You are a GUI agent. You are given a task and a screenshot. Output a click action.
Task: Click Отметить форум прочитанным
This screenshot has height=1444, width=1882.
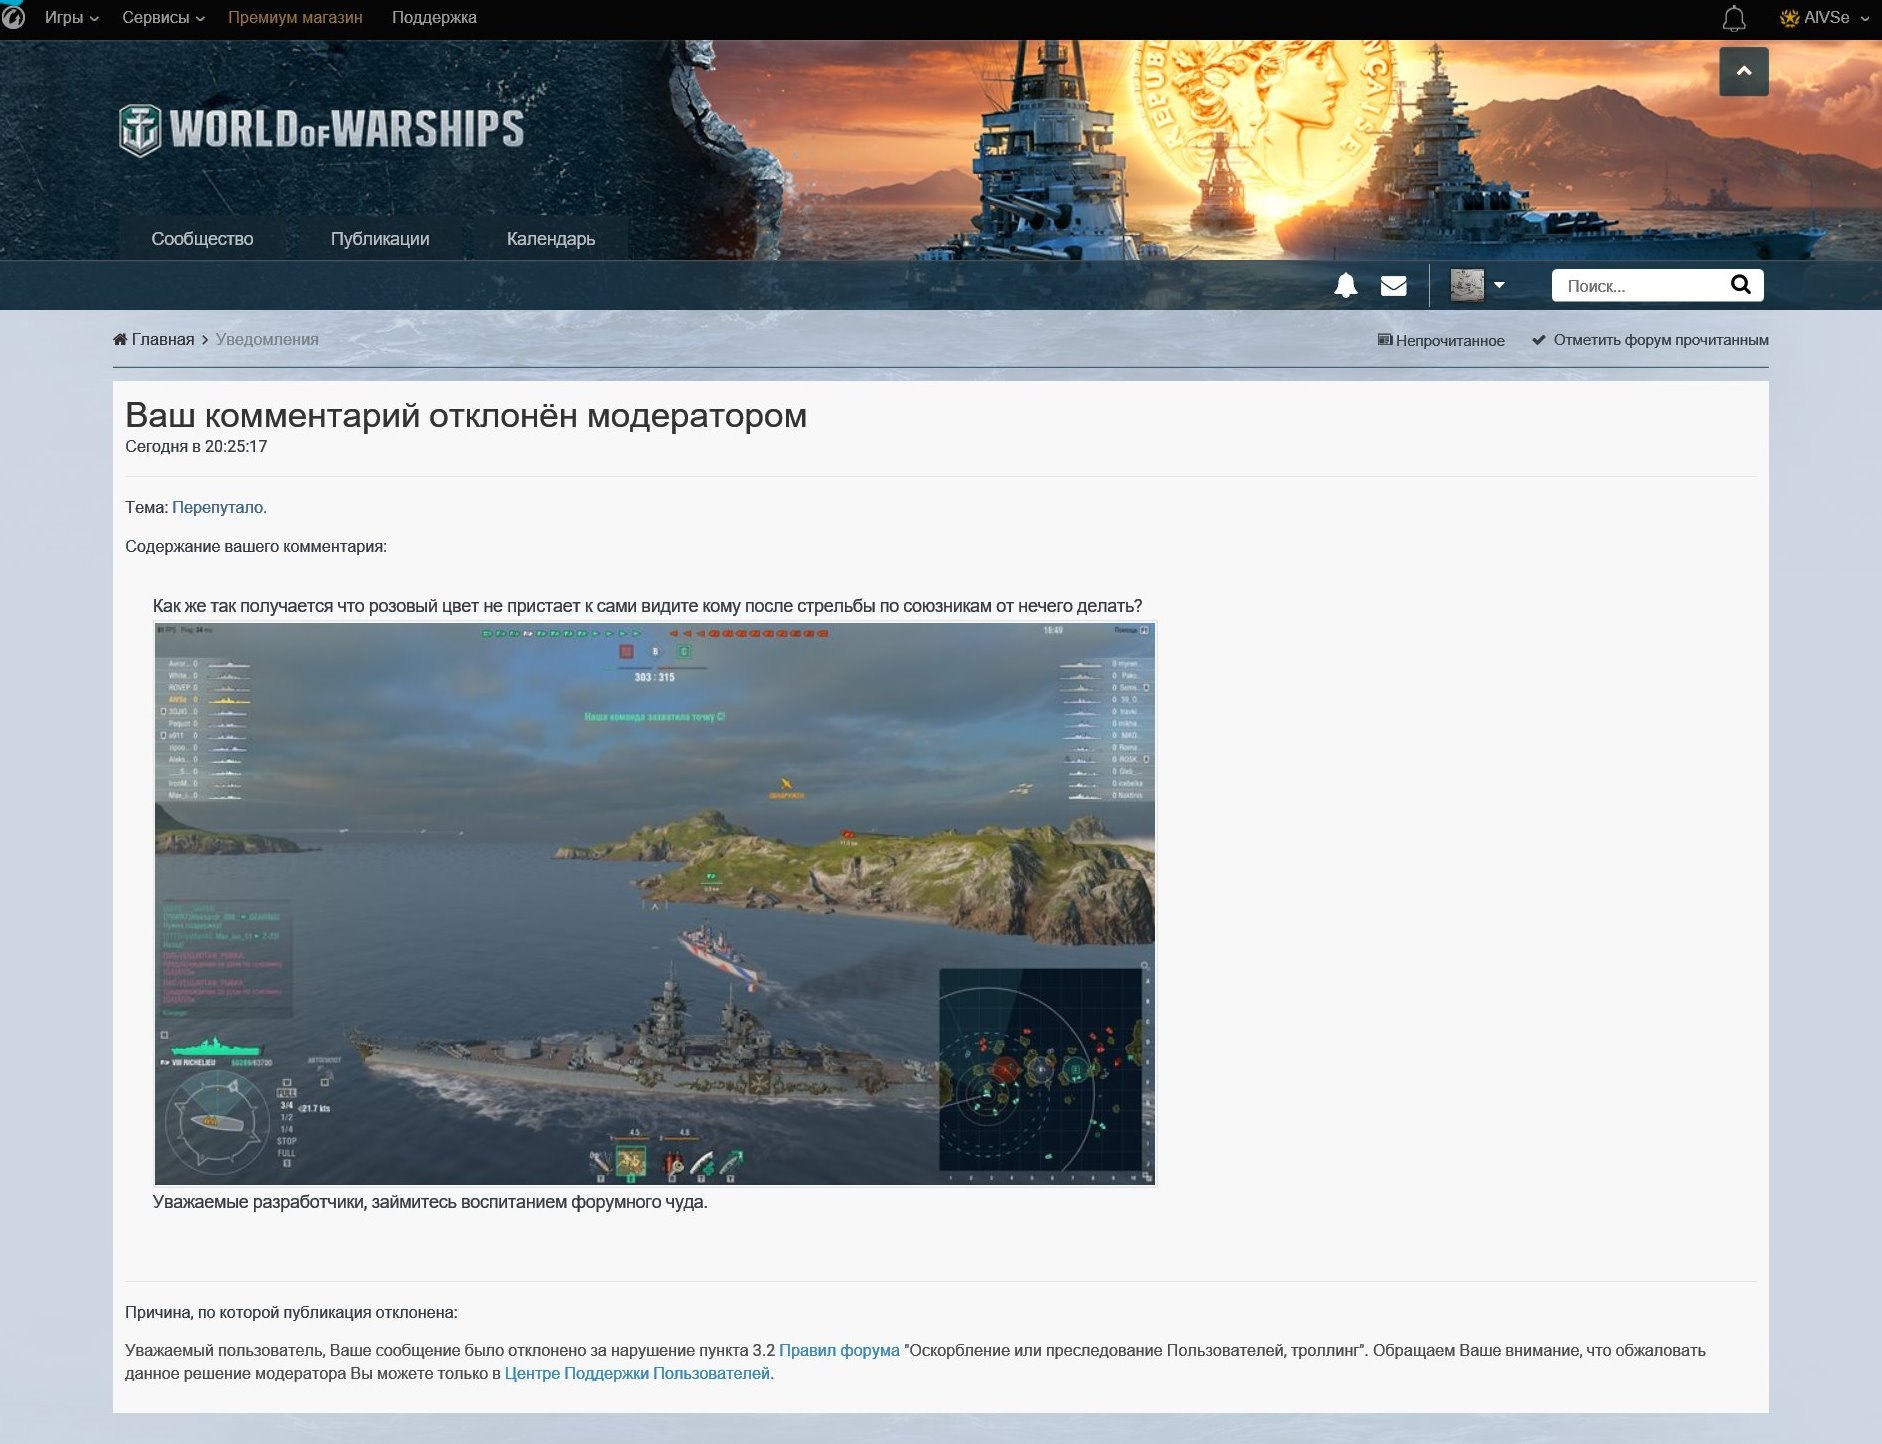point(1651,340)
